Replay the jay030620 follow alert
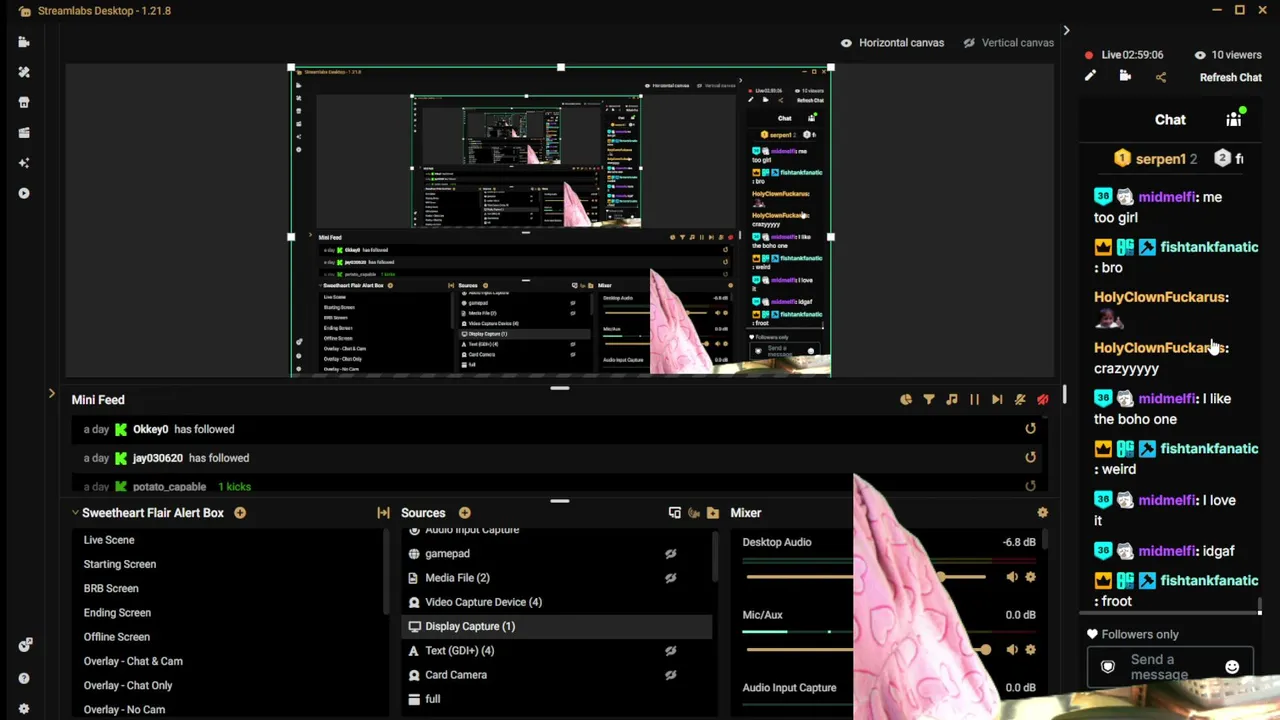 pos(1030,458)
